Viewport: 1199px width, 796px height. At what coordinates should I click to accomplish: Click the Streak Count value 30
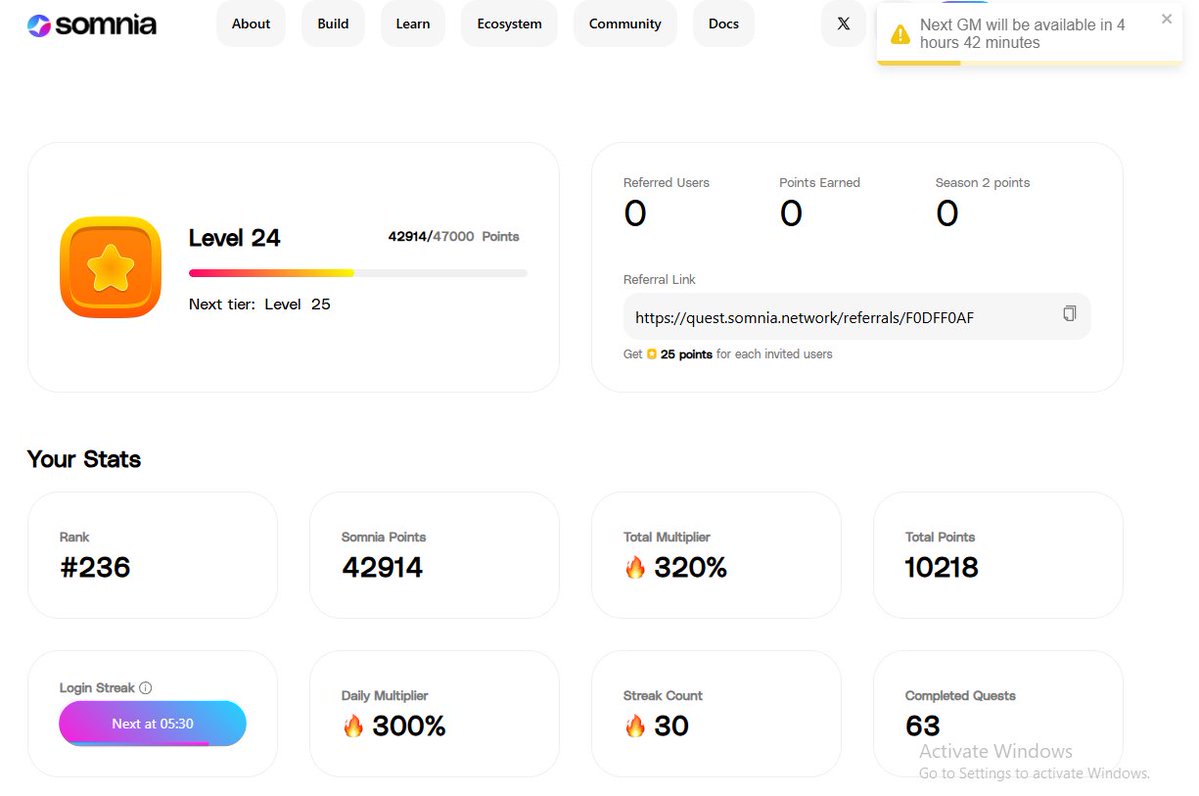(671, 726)
